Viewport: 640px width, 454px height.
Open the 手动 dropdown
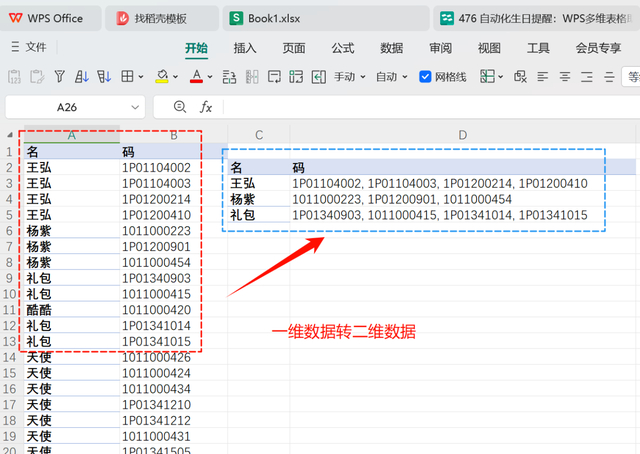pos(349,77)
